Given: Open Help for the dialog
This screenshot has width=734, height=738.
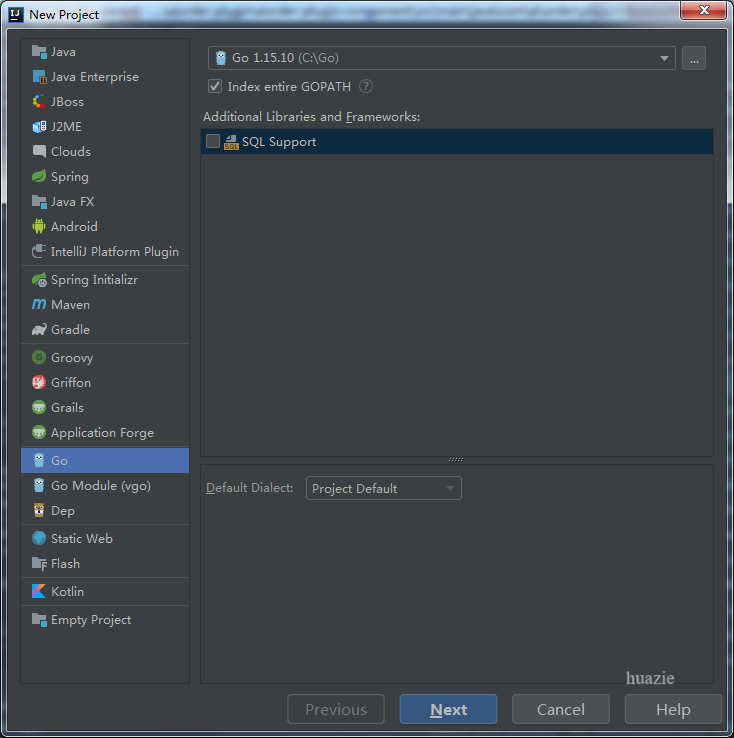Looking at the screenshot, I should [x=673, y=709].
